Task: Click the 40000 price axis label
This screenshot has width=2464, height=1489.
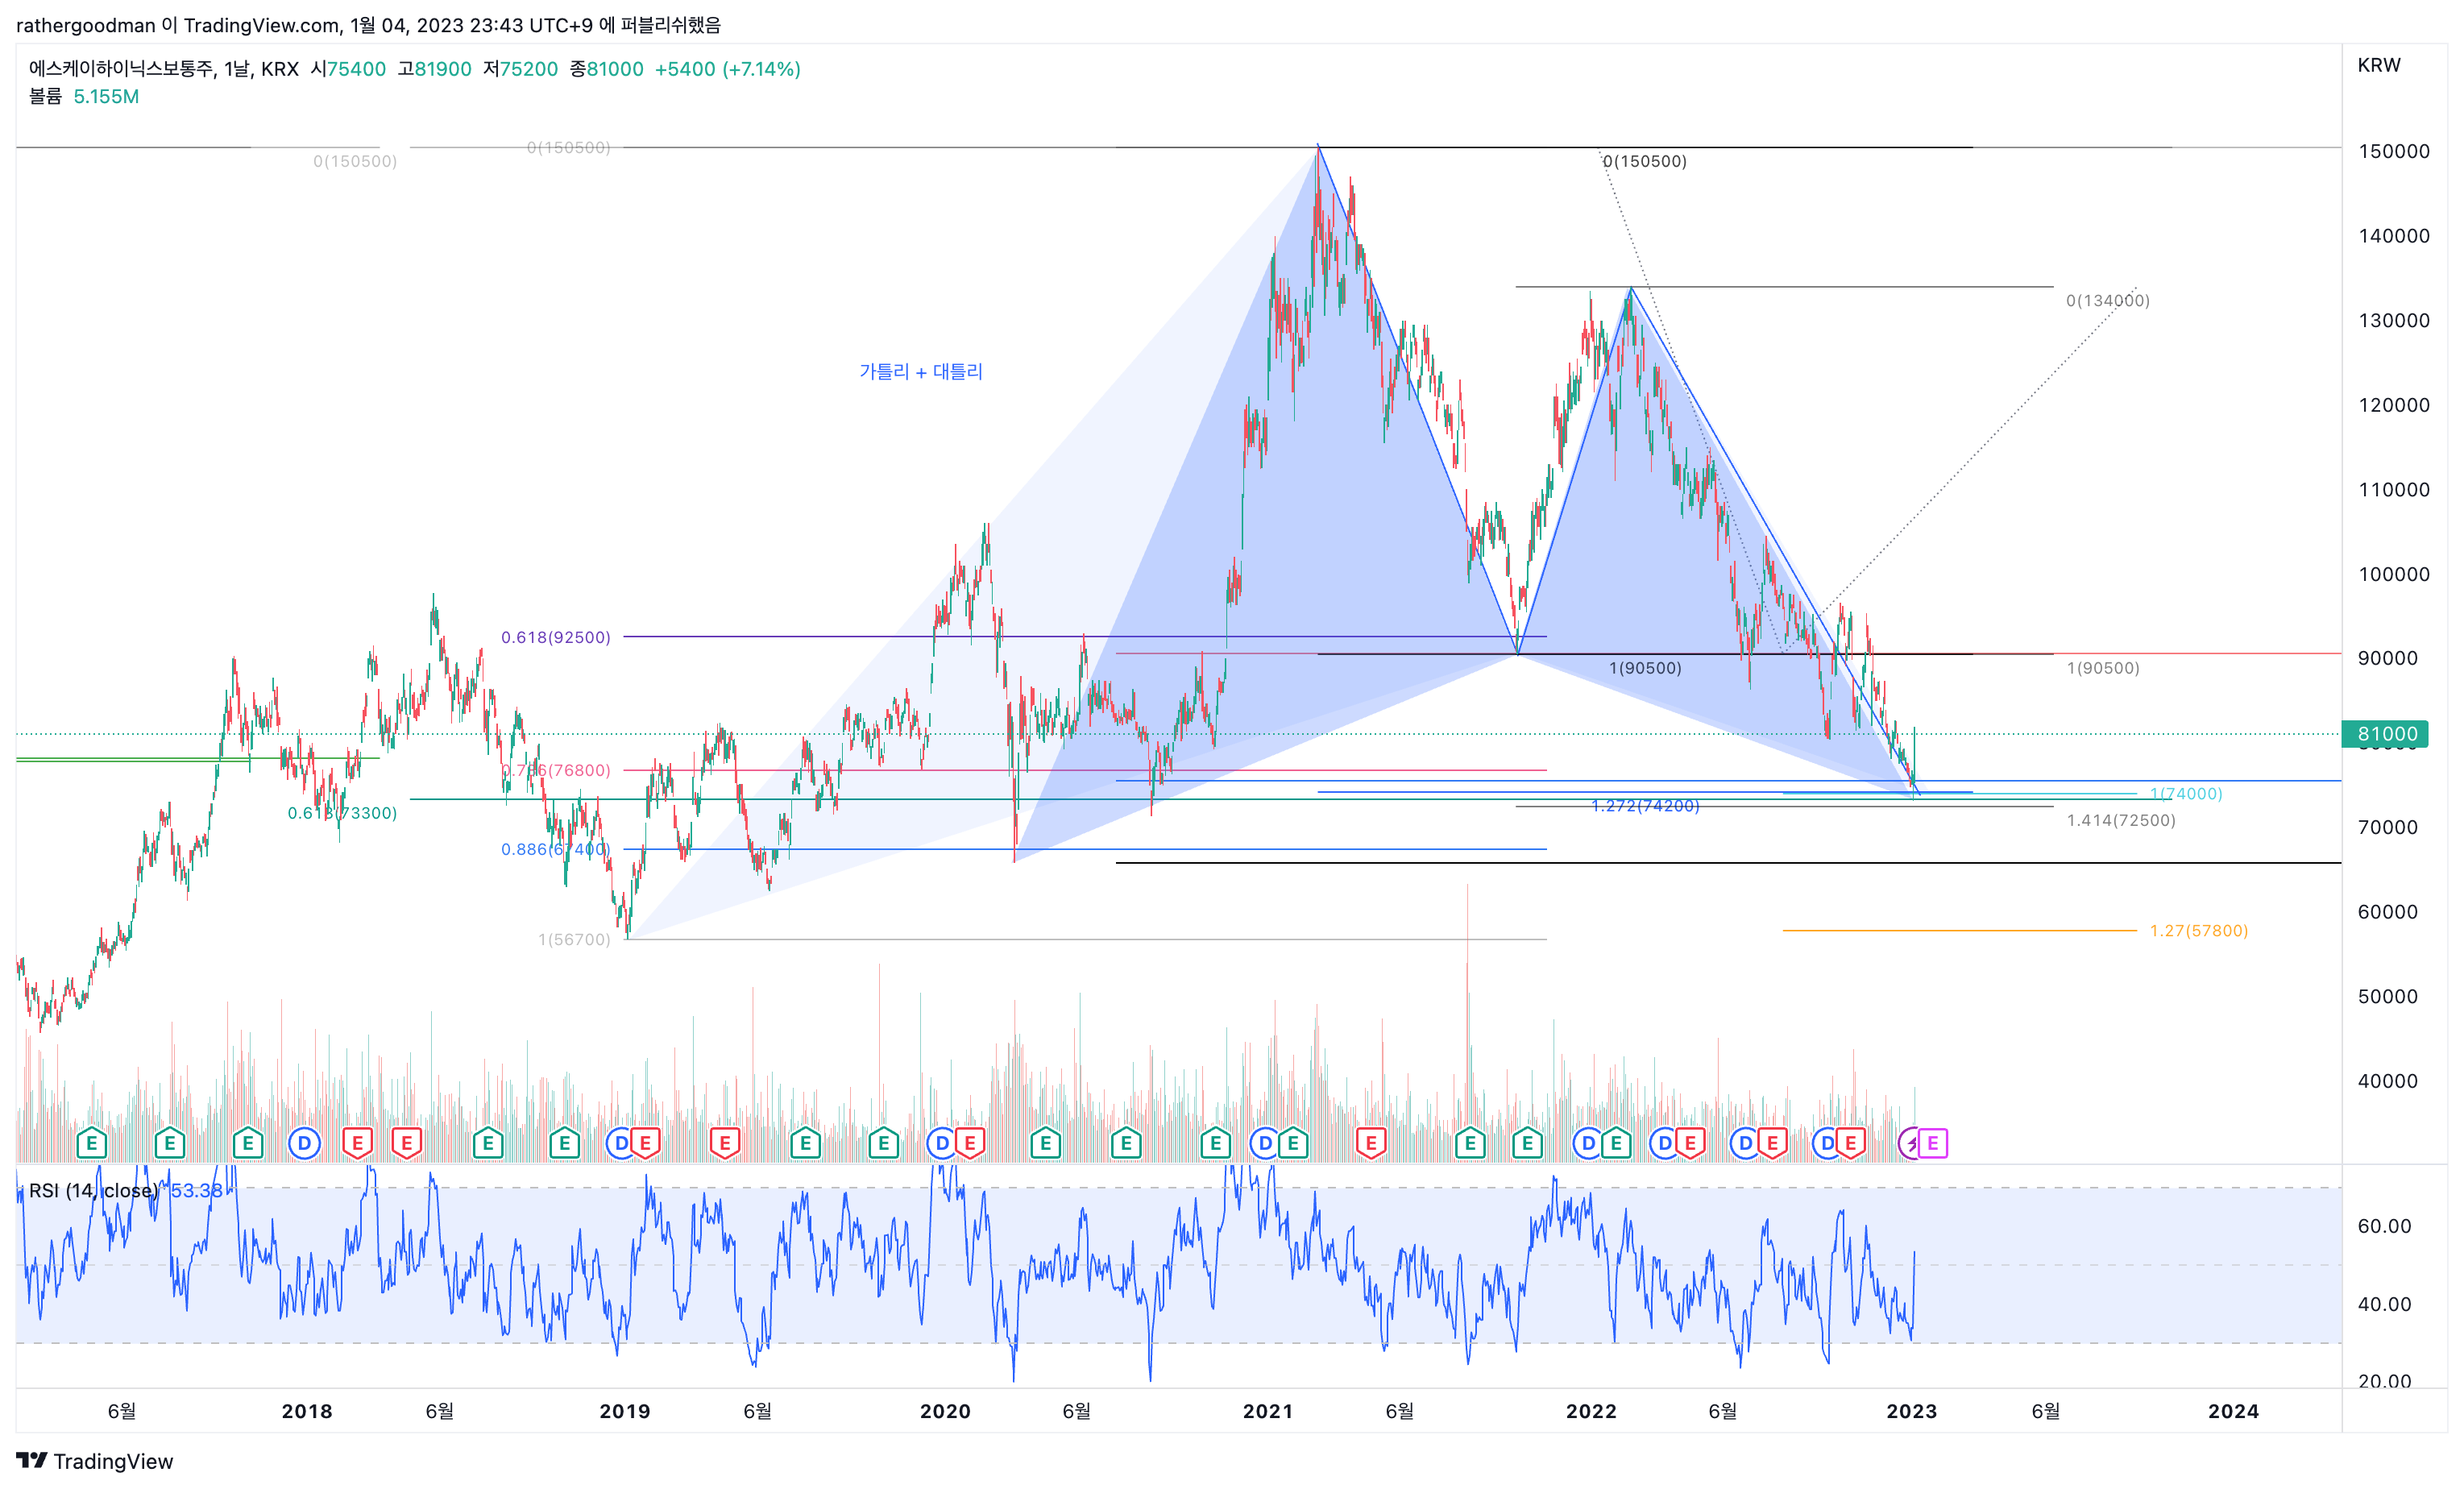Action: coord(2388,1081)
